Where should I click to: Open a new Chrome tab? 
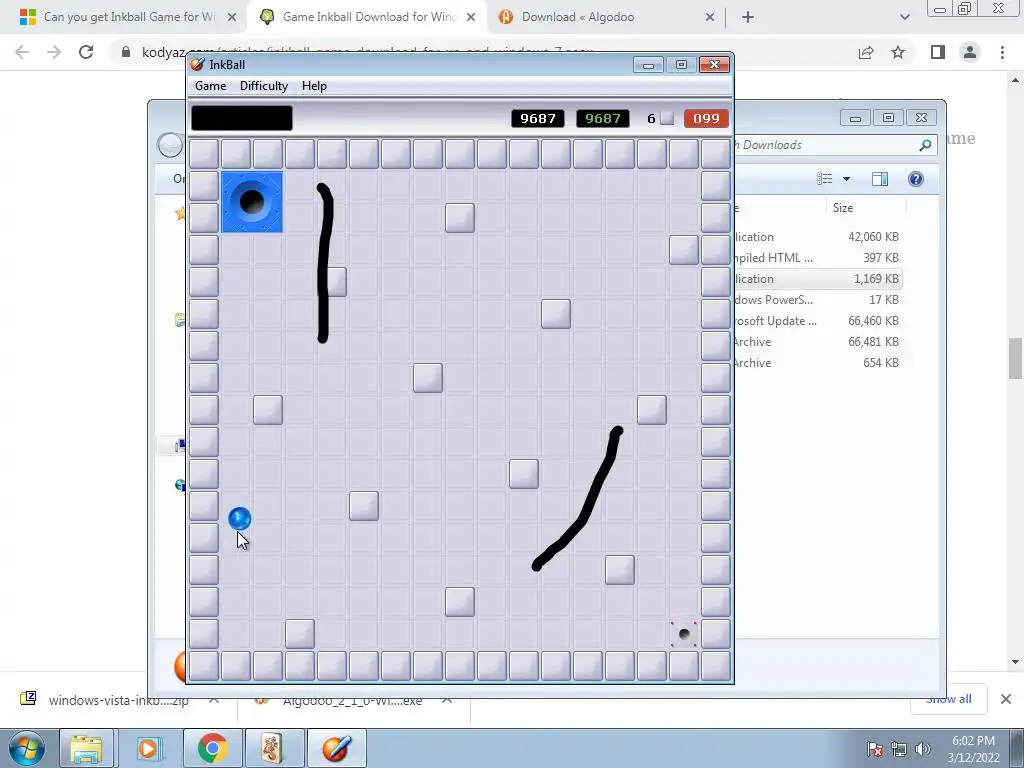748,17
